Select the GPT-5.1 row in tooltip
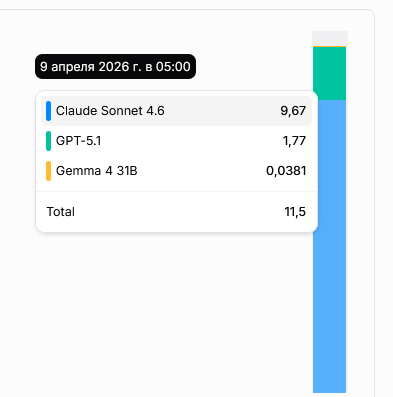393x397 pixels. tap(176, 141)
